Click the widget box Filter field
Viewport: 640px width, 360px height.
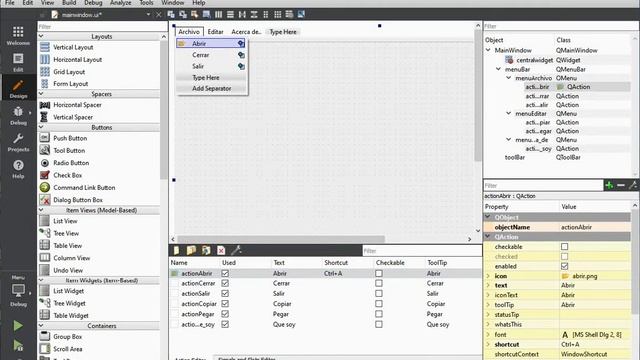[102, 27]
